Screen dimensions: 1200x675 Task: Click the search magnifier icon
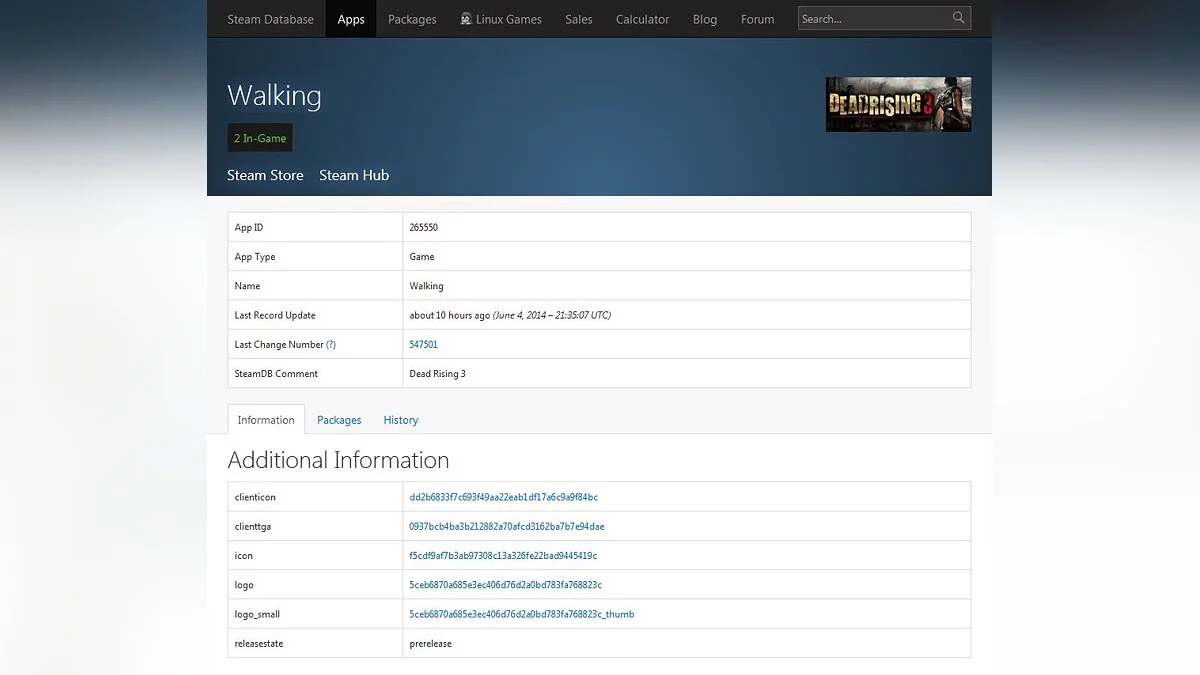click(958, 18)
